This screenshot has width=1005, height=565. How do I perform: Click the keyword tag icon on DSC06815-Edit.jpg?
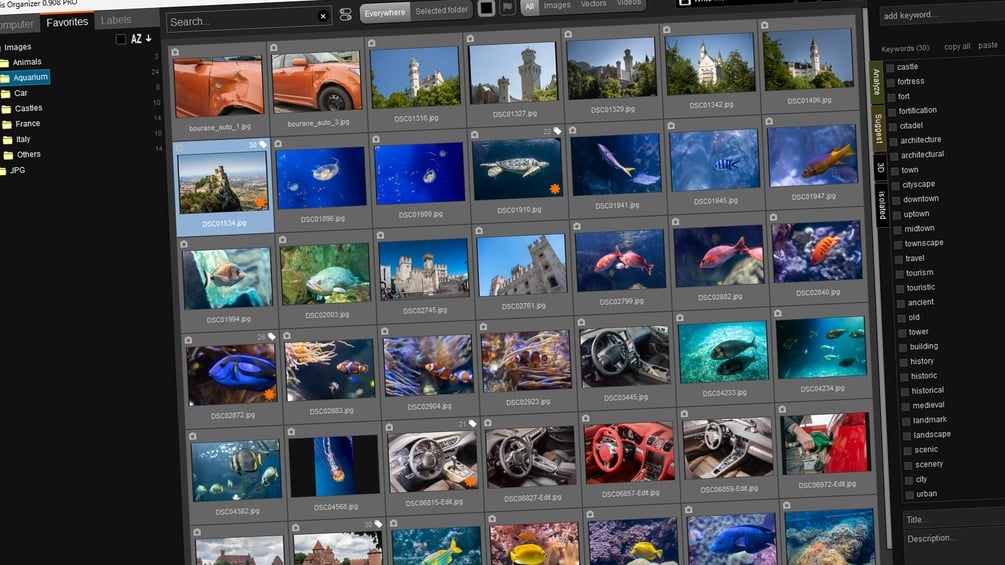click(472, 423)
